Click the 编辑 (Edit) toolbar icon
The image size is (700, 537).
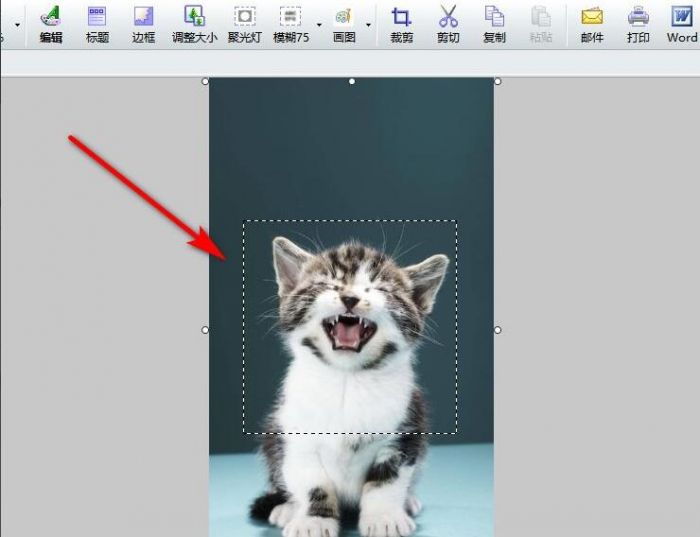50,23
